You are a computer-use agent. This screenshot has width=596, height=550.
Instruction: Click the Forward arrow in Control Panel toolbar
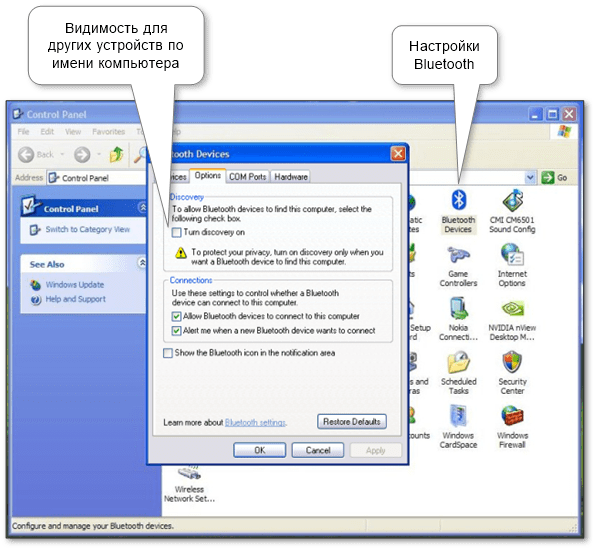click(x=82, y=155)
